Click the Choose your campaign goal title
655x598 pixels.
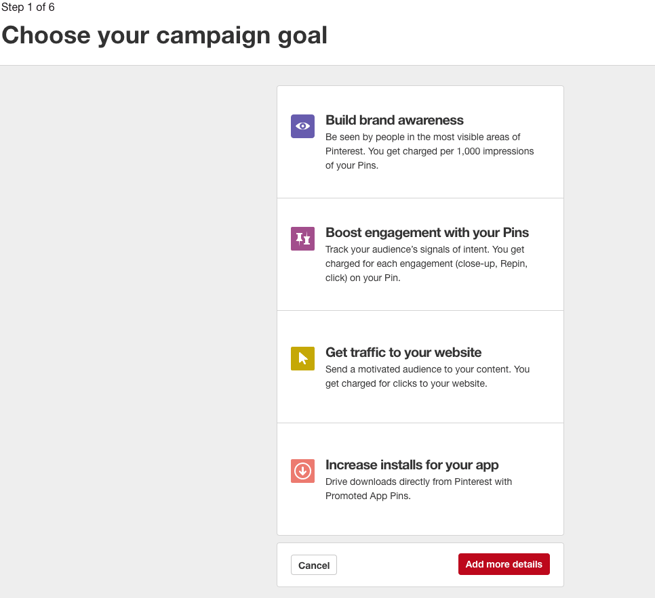pos(164,35)
